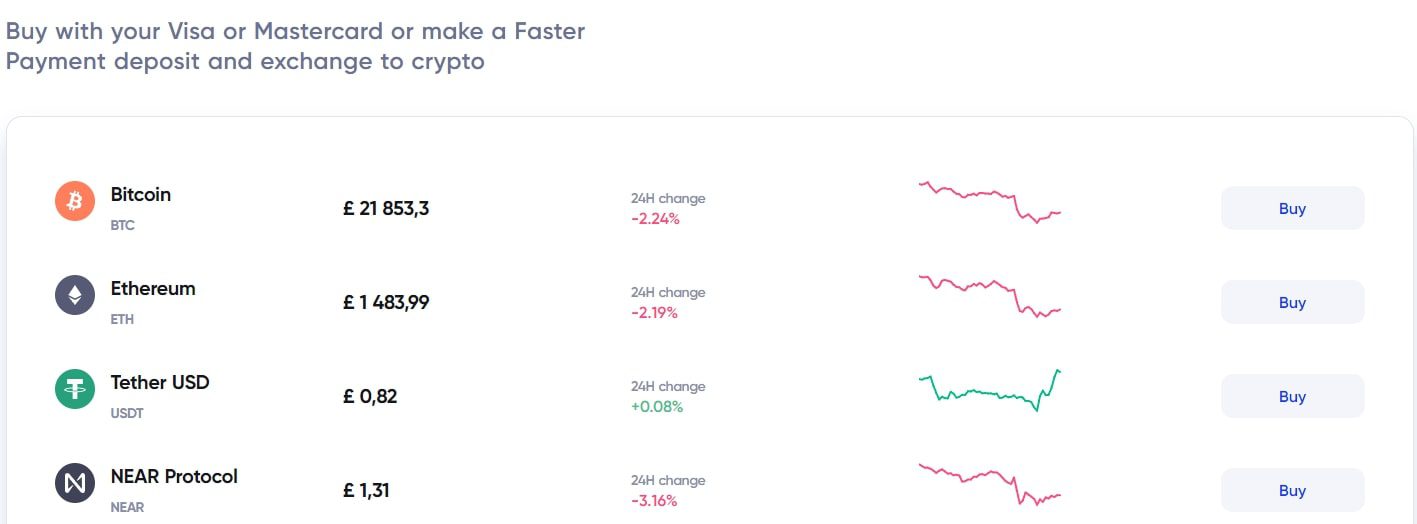Image resolution: width=1417 pixels, height=524 pixels.
Task: Click the green Tether USD sparkline chart
Action: (989, 391)
